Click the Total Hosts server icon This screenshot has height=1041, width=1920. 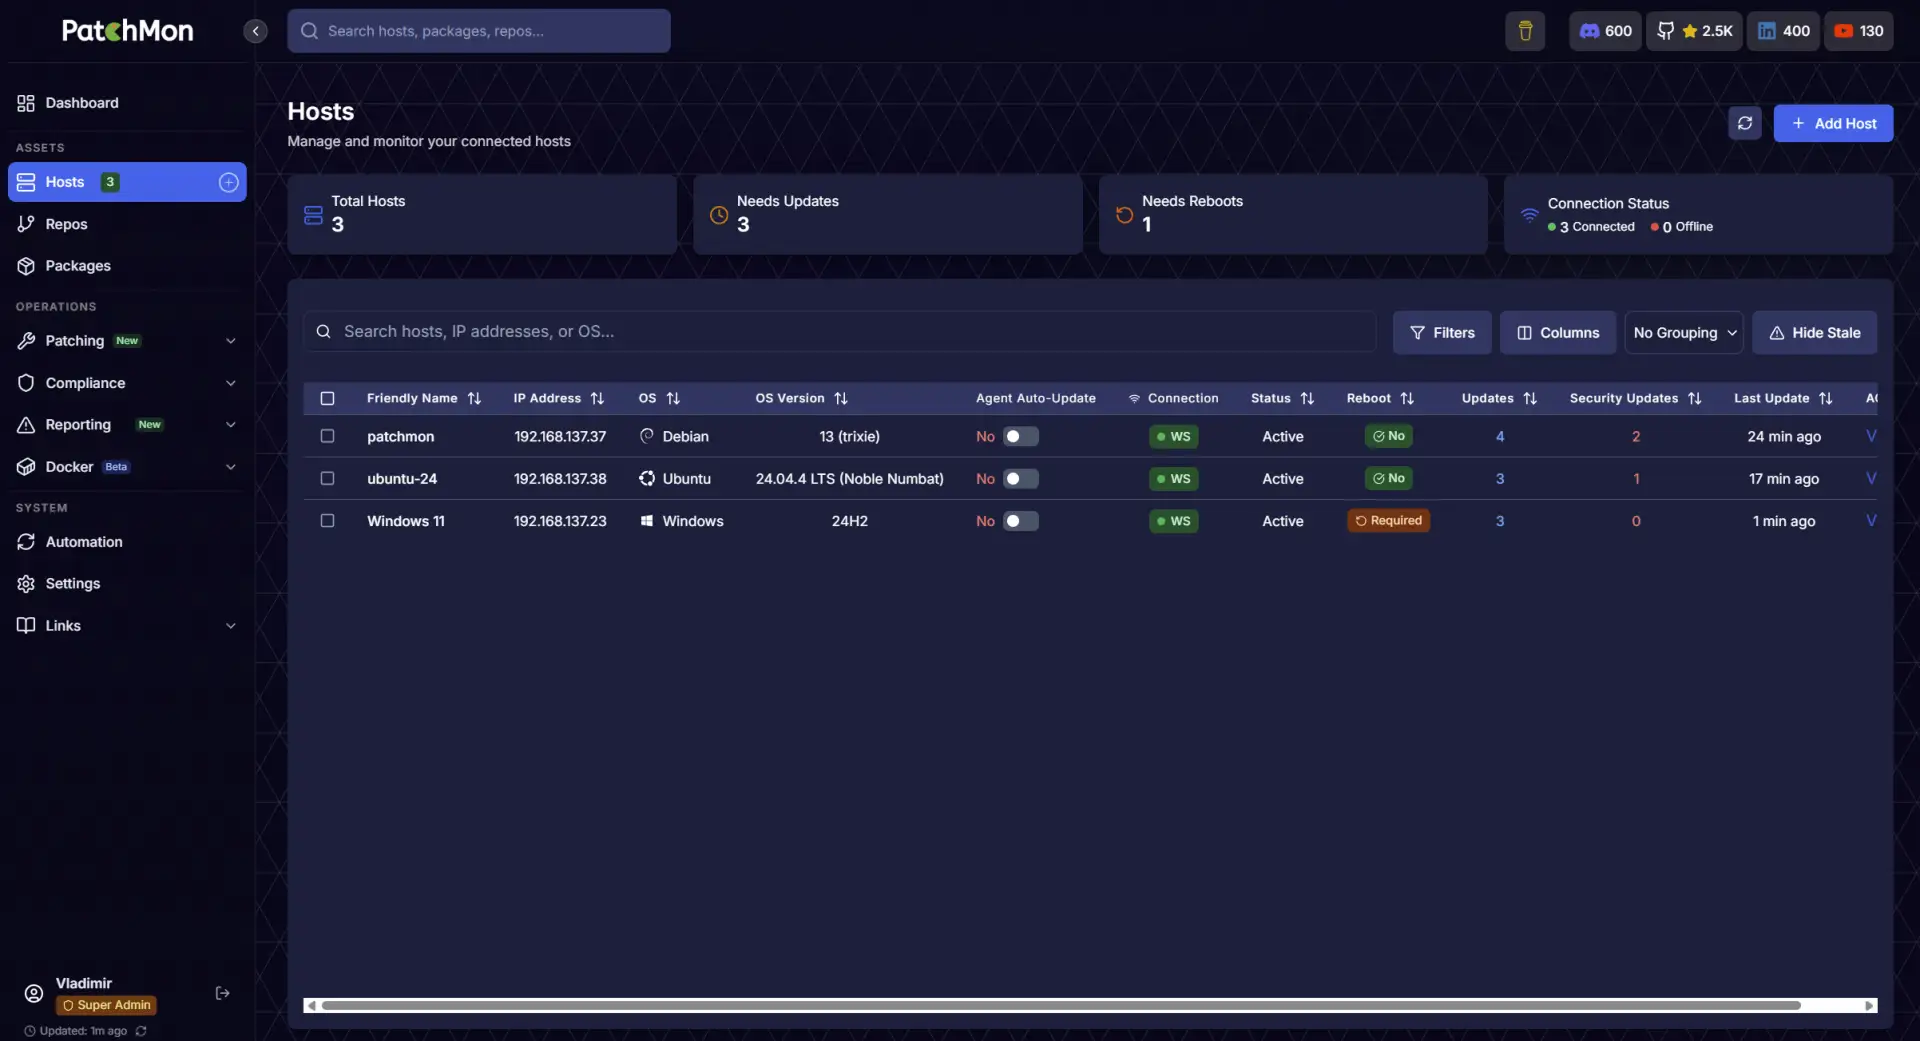pos(313,215)
